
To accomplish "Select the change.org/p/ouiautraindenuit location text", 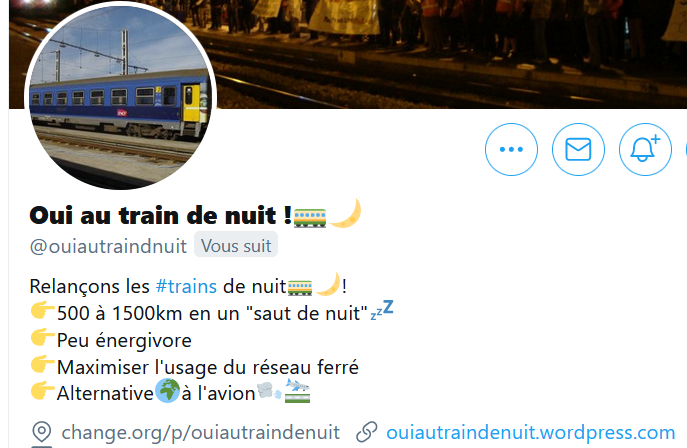I will click(201, 433).
